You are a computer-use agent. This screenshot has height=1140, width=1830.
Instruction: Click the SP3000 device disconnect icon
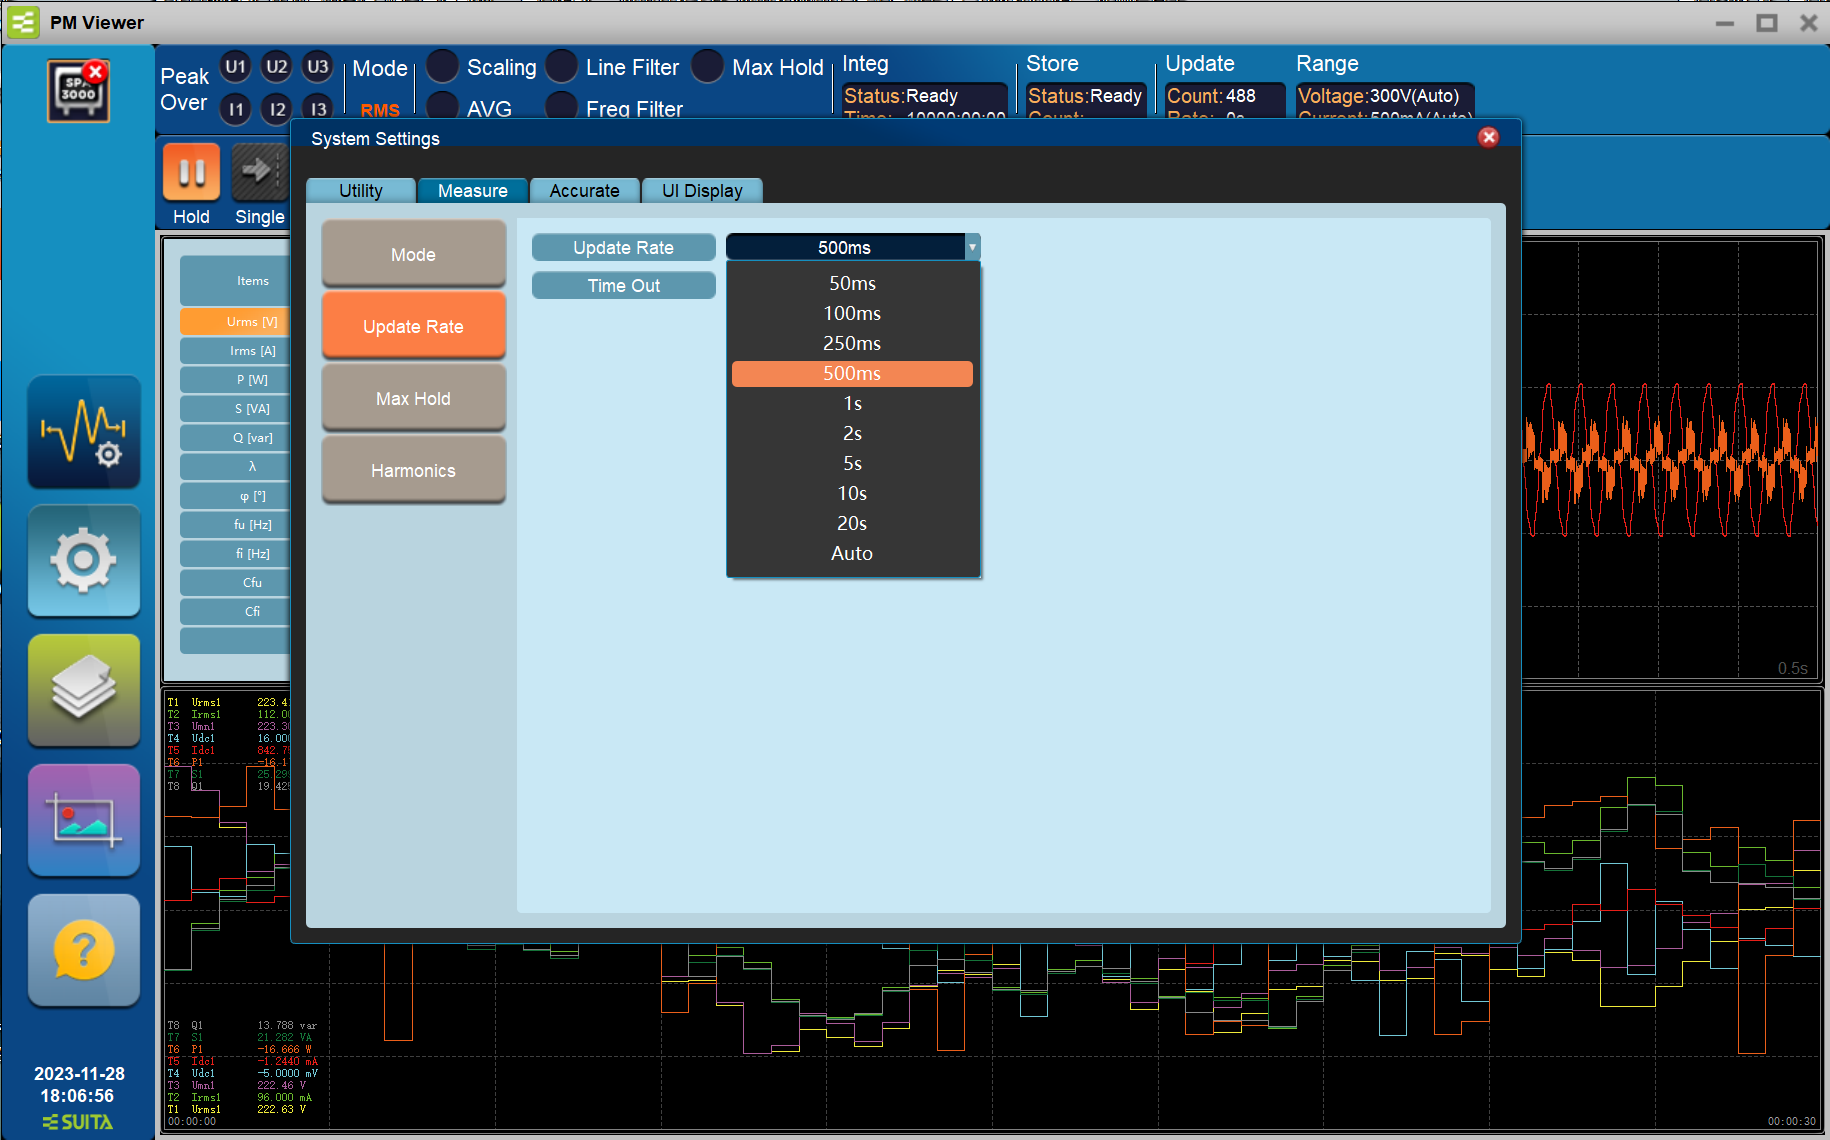pyautogui.click(x=79, y=91)
